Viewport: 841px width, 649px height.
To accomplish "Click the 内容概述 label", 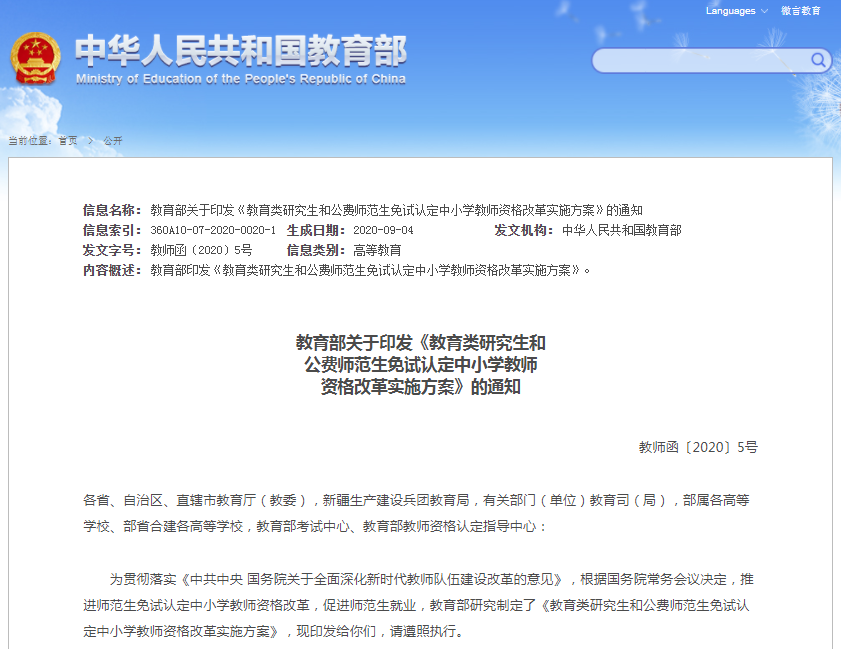I will pos(112,270).
